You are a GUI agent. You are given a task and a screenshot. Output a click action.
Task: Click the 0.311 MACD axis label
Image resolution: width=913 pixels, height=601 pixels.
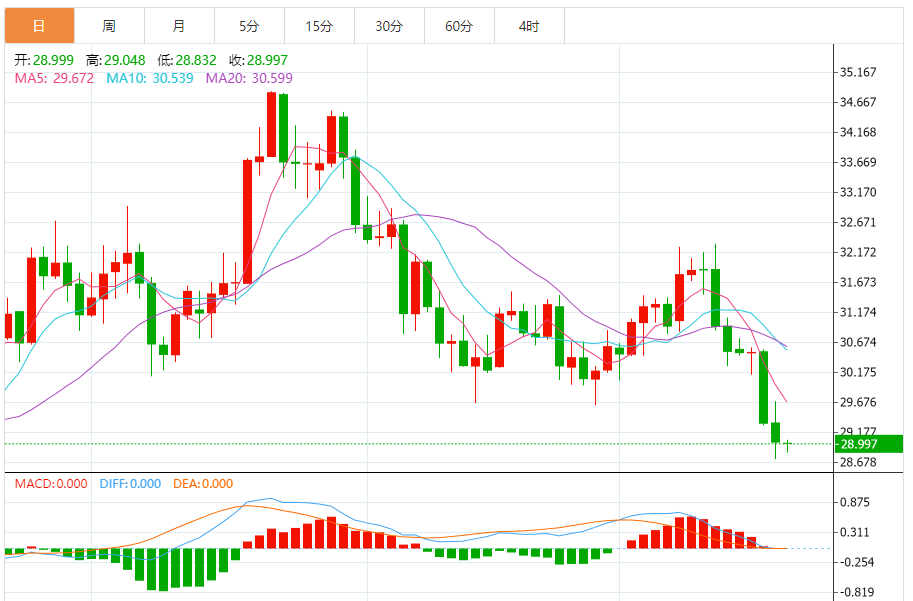coord(854,532)
